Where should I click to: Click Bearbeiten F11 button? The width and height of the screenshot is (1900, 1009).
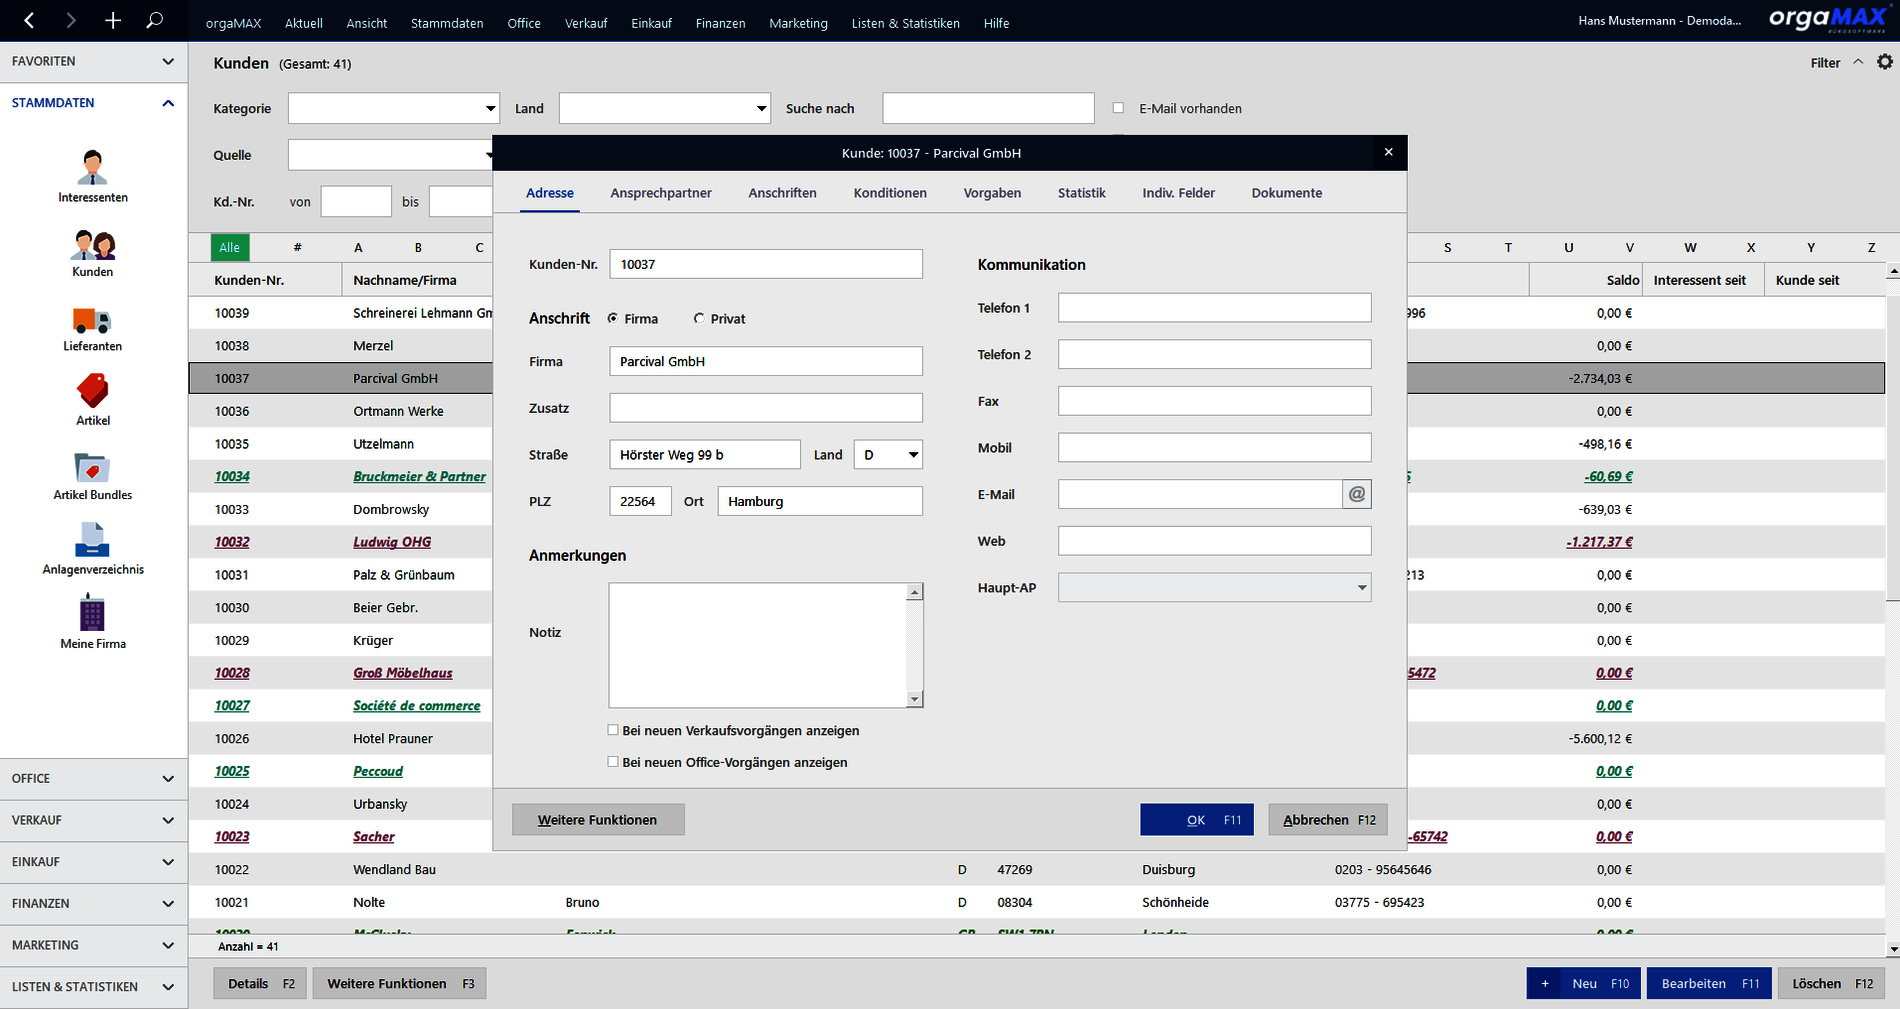point(1710,984)
